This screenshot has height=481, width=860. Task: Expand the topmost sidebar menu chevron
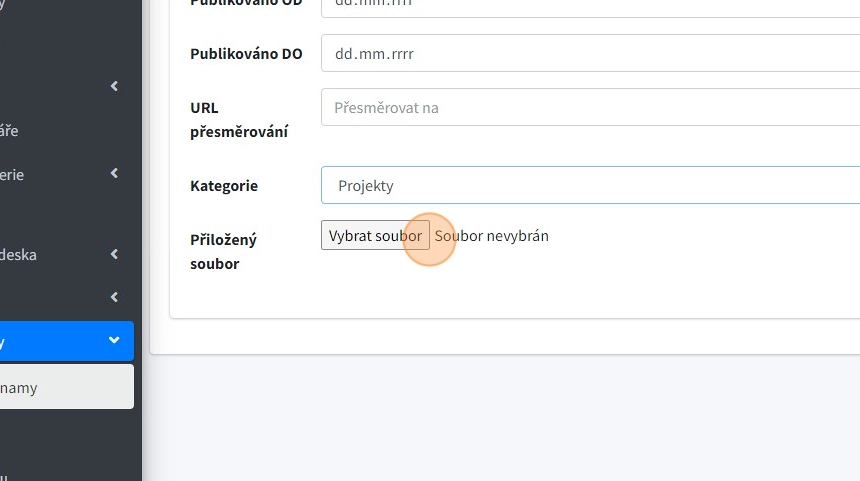(114, 86)
